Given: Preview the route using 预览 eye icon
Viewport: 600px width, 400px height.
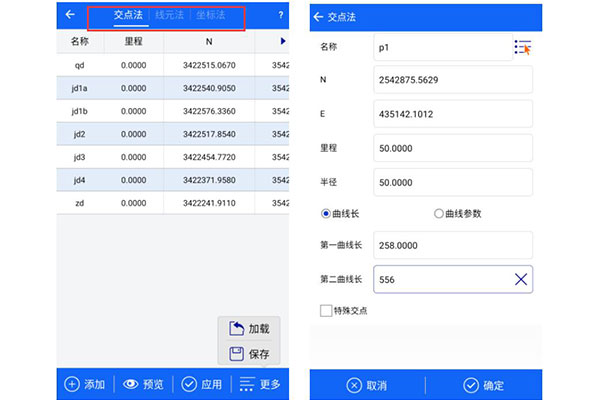Looking at the screenshot, I should click(142, 384).
